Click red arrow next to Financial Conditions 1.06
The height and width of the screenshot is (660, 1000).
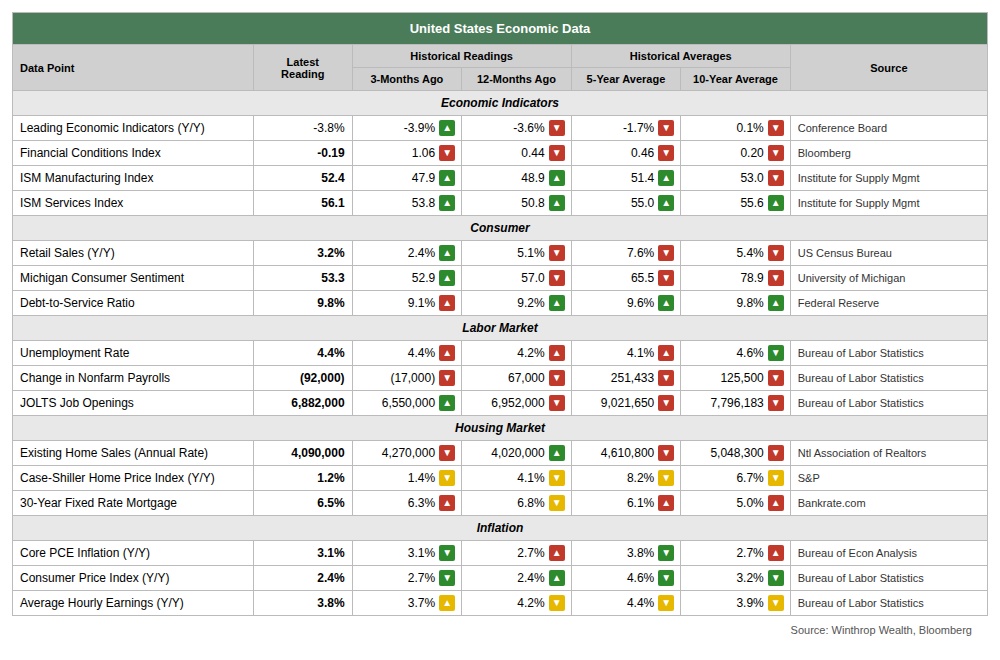pos(447,153)
